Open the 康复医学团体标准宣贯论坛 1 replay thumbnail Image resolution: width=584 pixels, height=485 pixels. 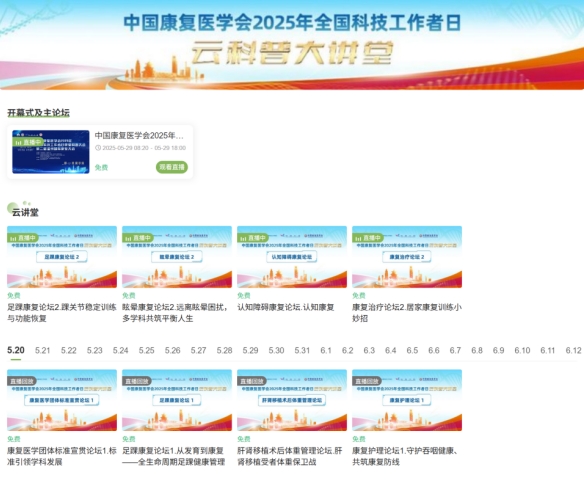pos(62,400)
